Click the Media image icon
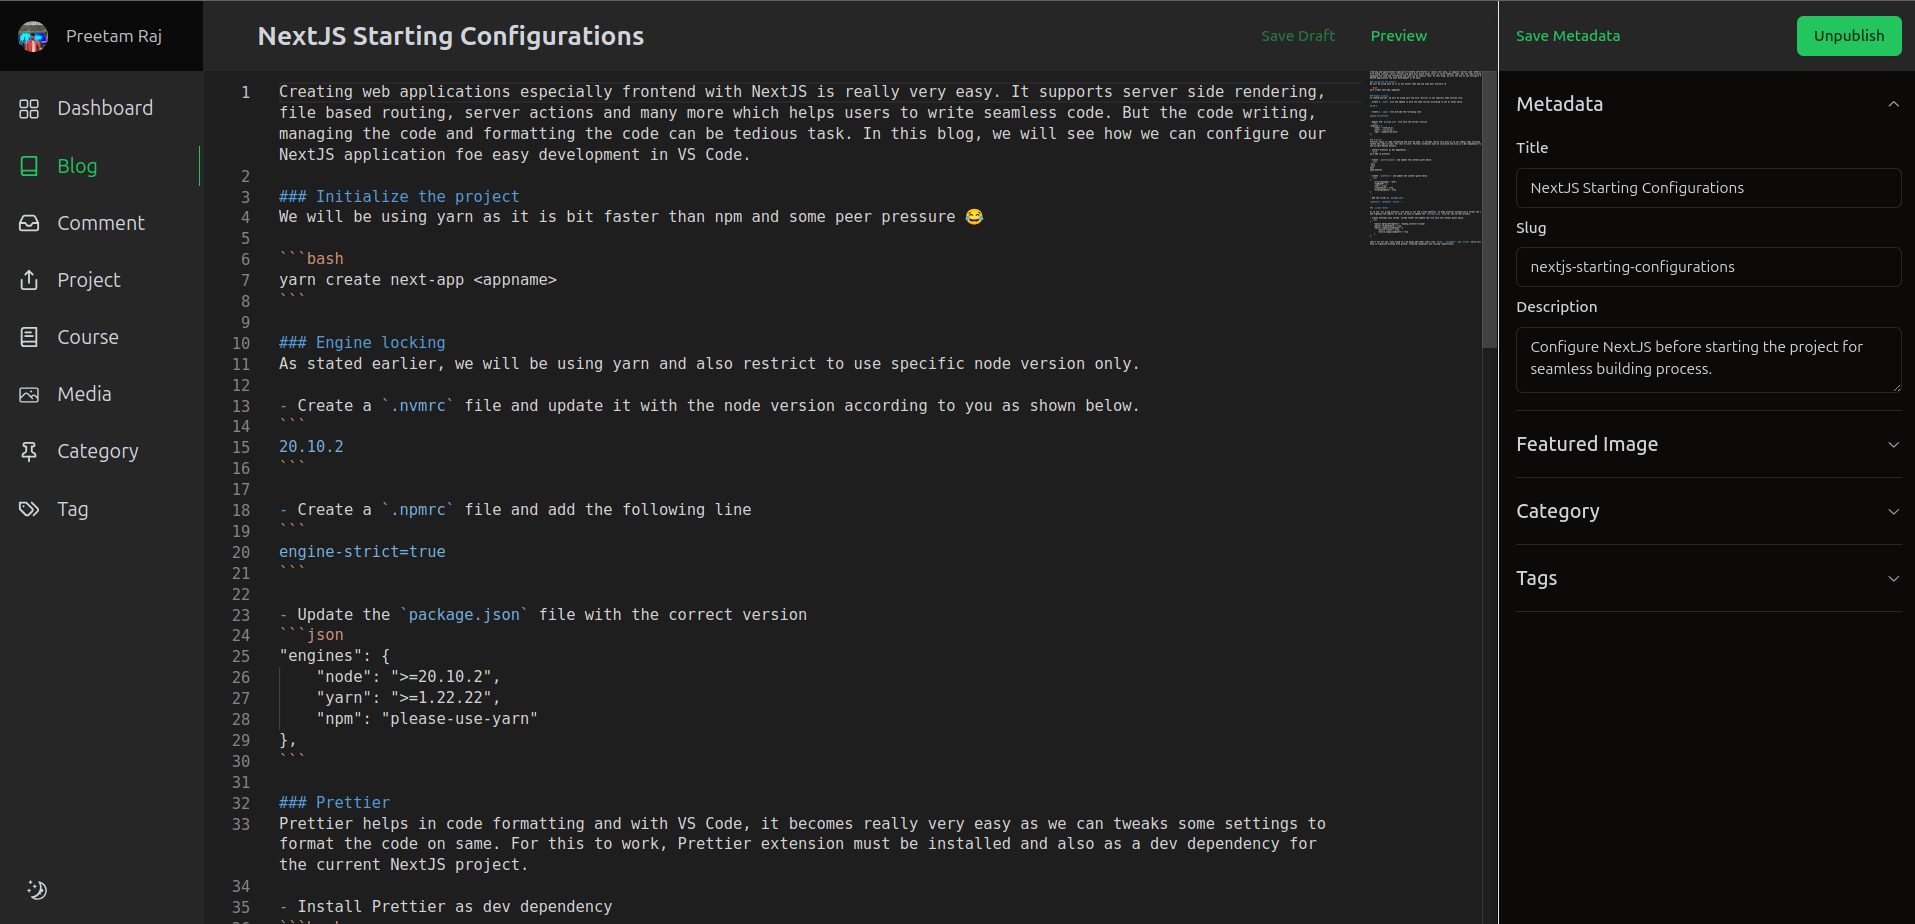The height and width of the screenshot is (924, 1915). 29,394
